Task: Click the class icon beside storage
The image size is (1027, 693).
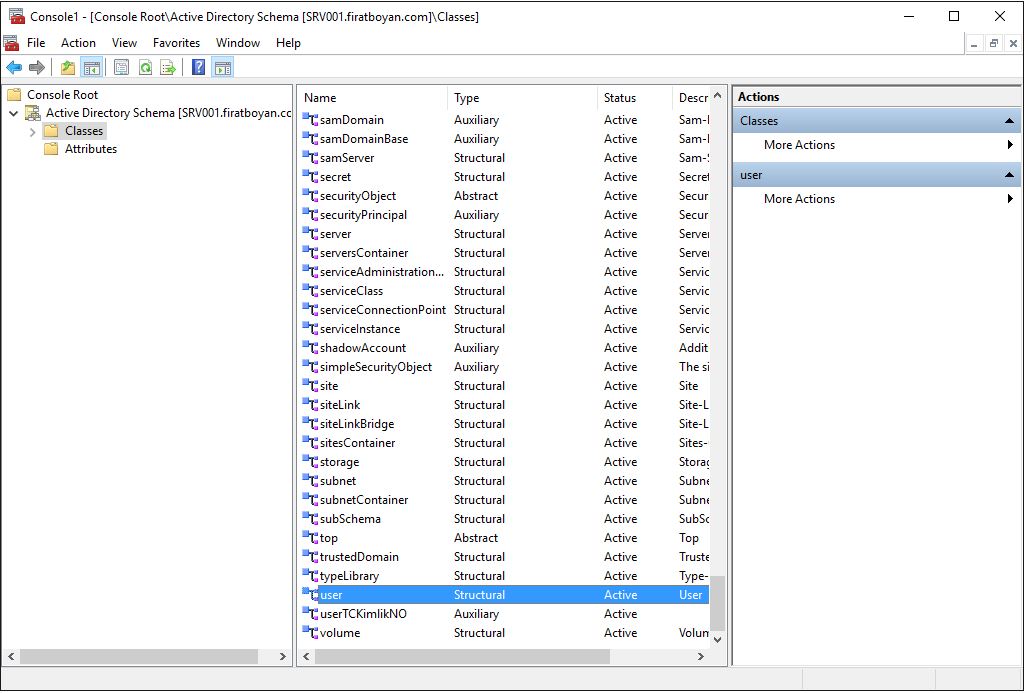Action: point(310,461)
